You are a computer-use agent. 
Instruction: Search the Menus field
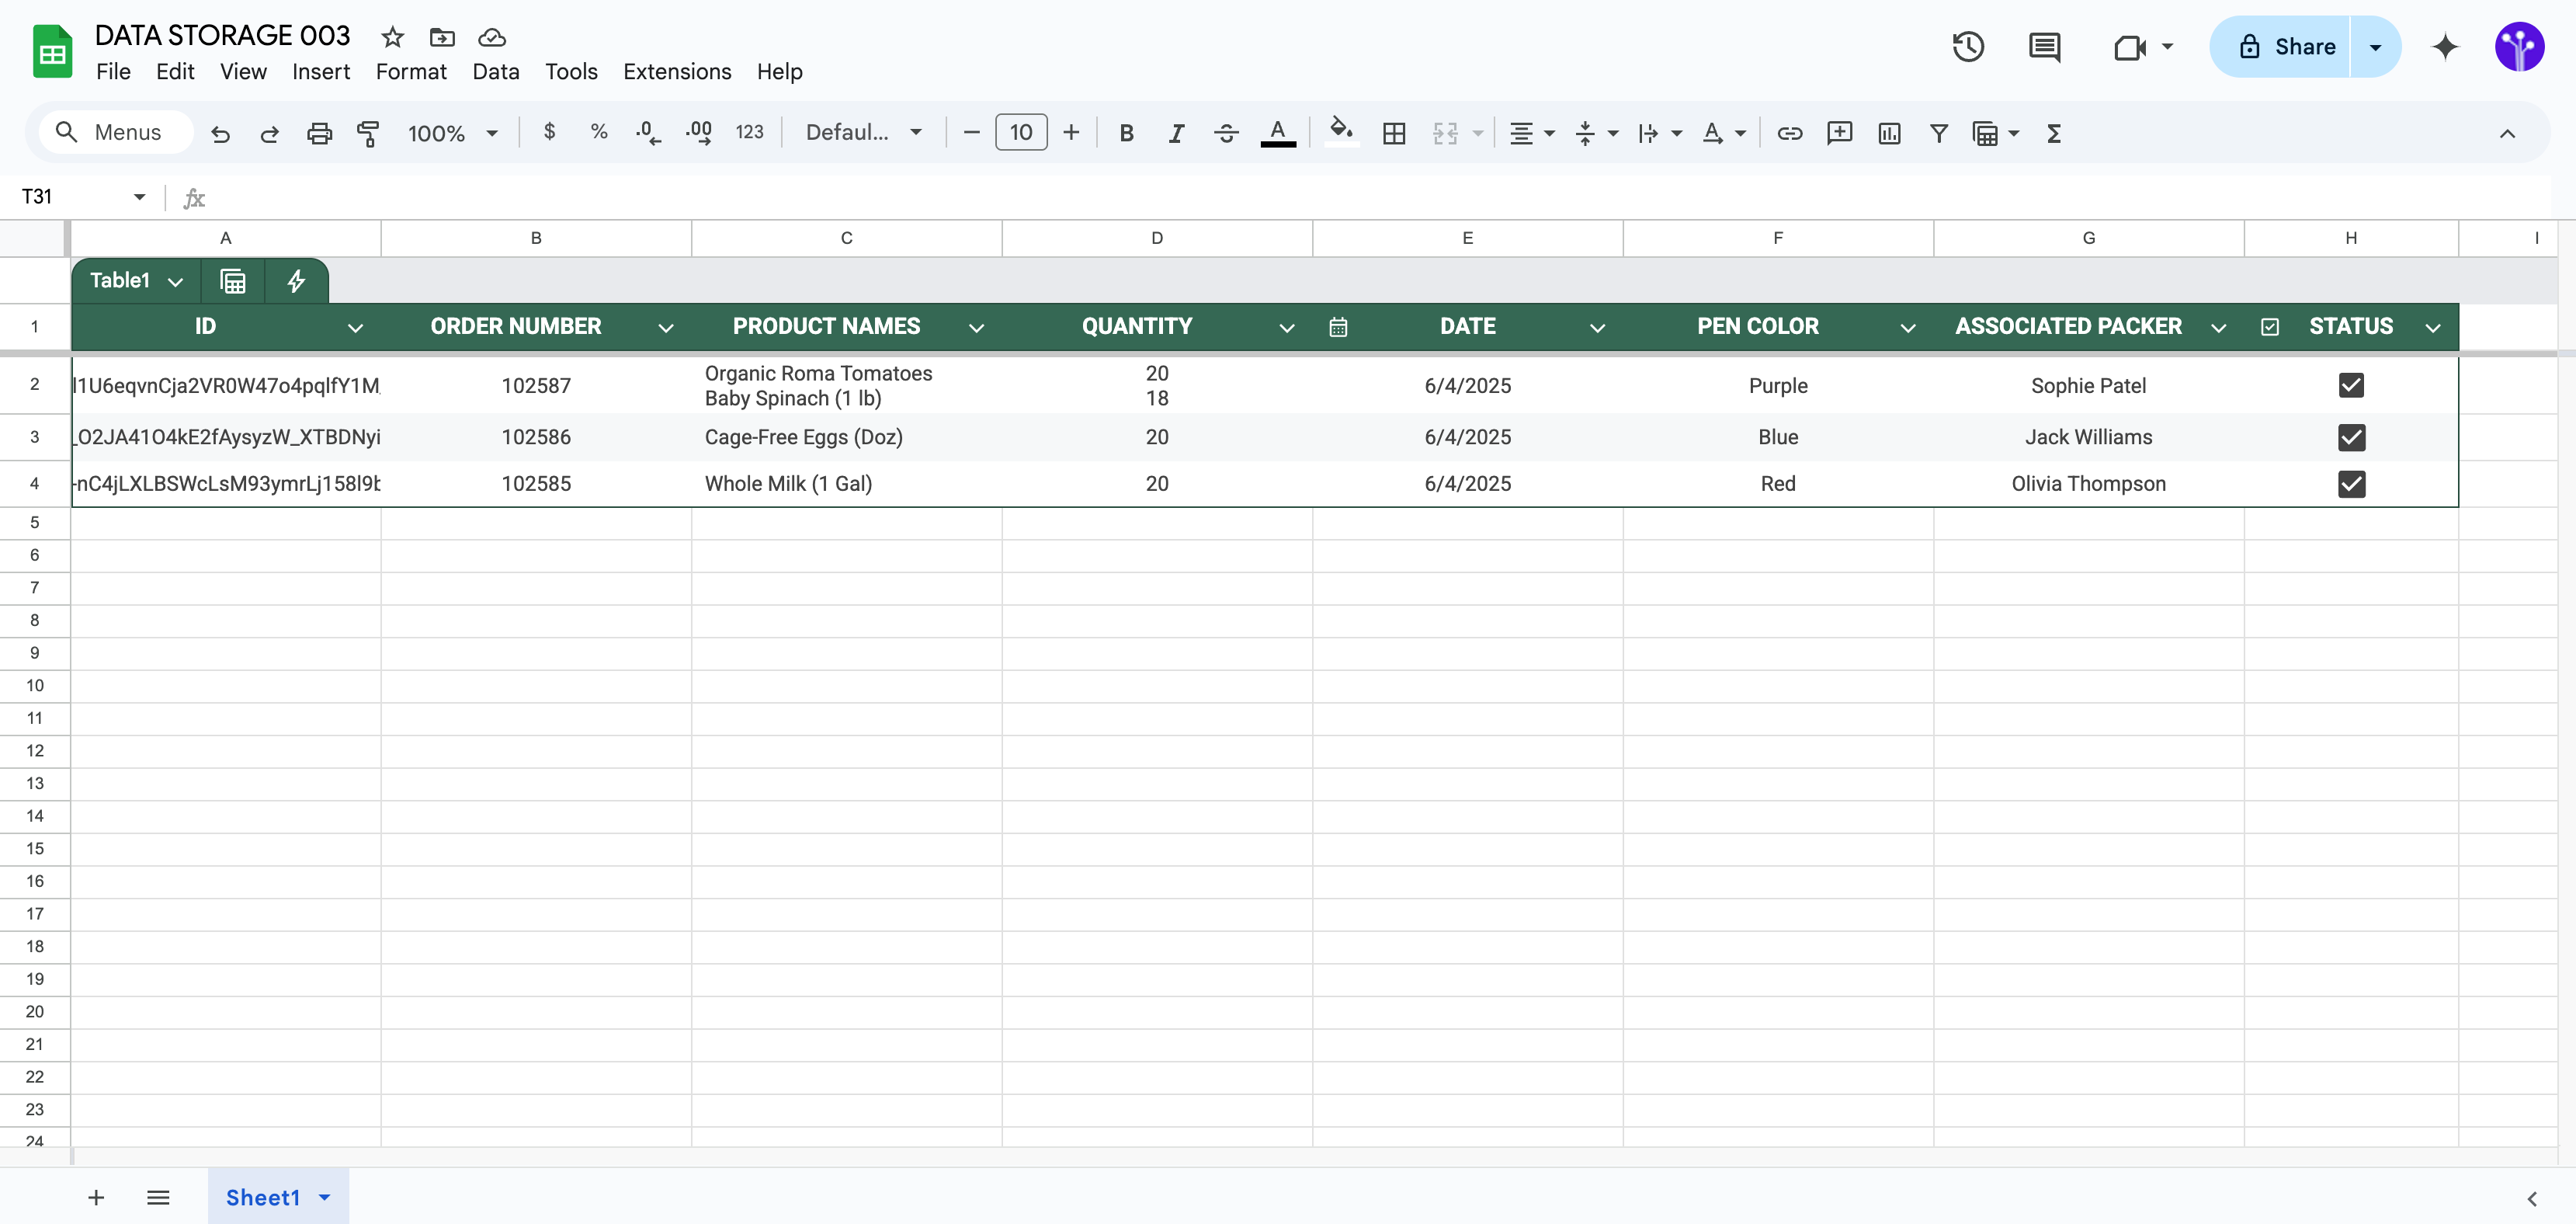[x=115, y=133]
